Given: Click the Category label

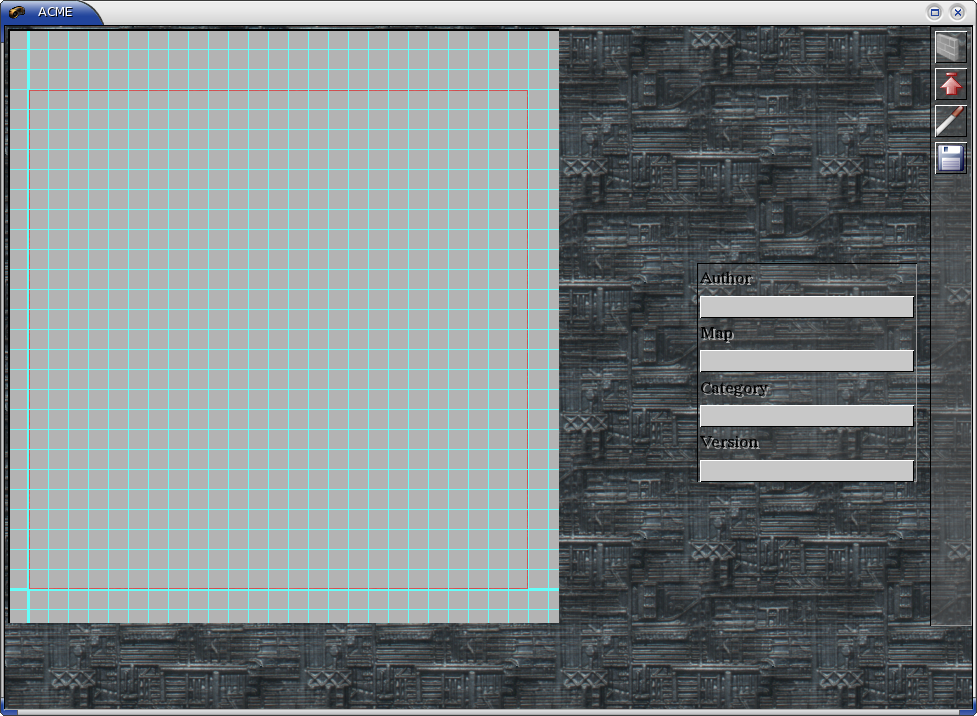Looking at the screenshot, I should (x=735, y=389).
